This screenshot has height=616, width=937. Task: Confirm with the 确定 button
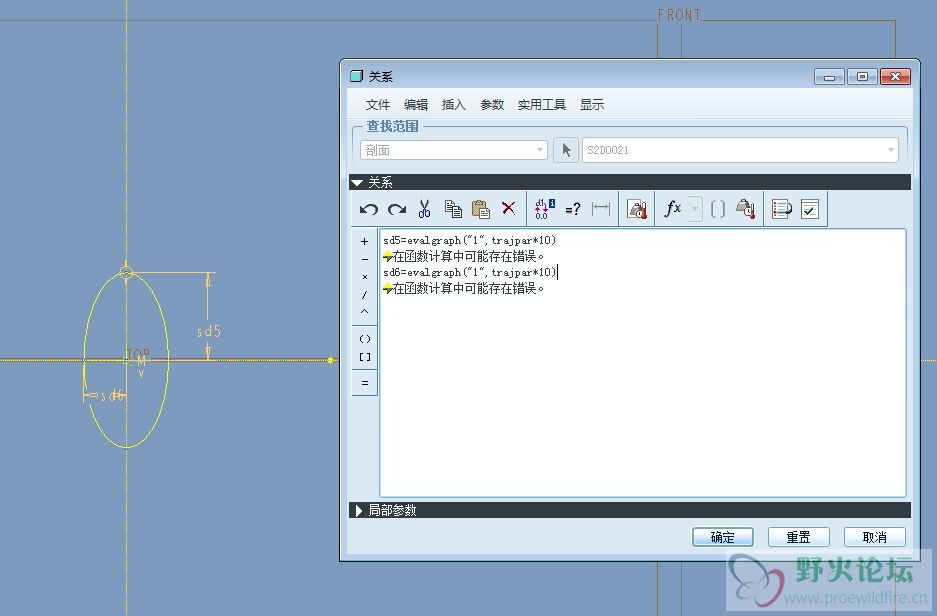point(722,537)
